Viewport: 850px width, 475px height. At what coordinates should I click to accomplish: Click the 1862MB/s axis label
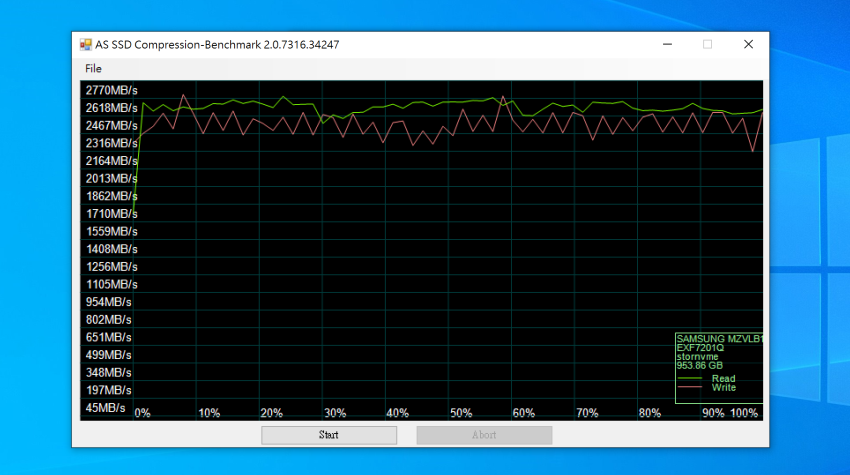click(112, 196)
